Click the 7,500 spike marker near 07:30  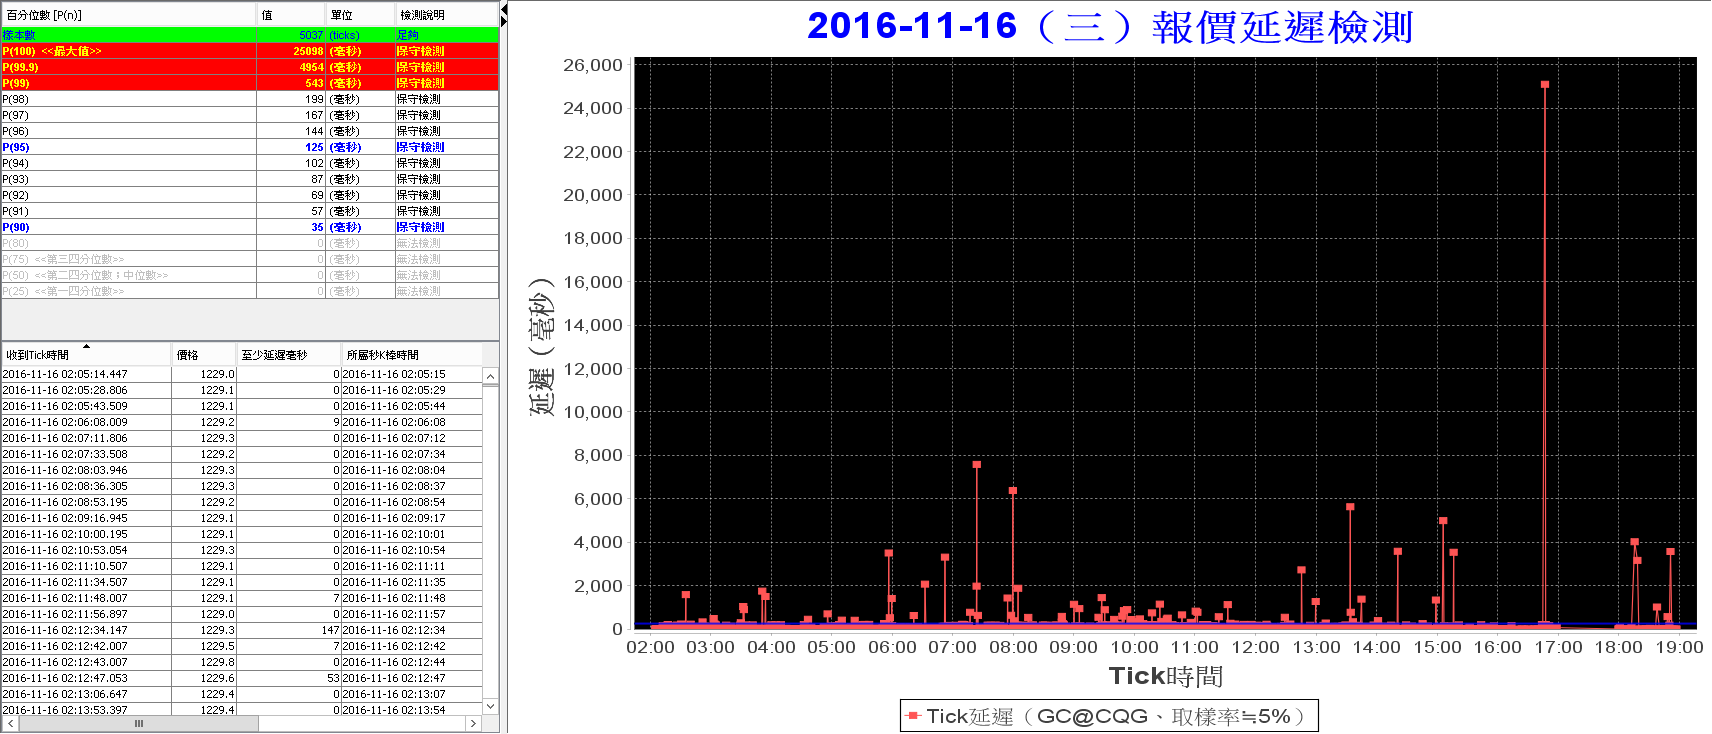pyautogui.click(x=977, y=465)
